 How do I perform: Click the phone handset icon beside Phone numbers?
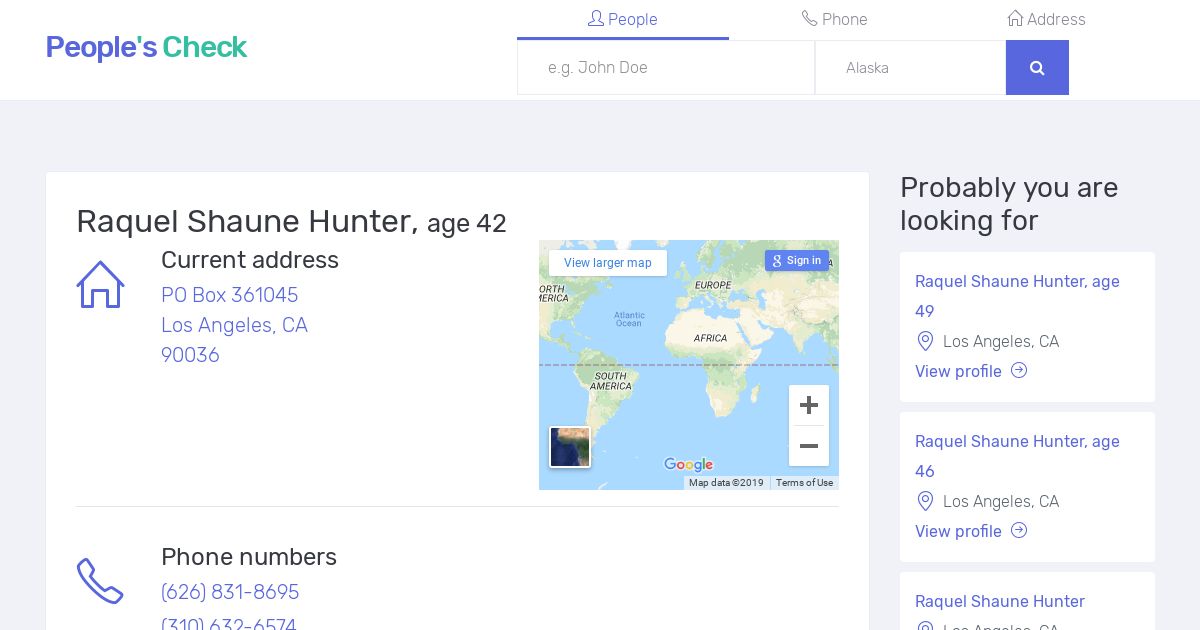100,581
